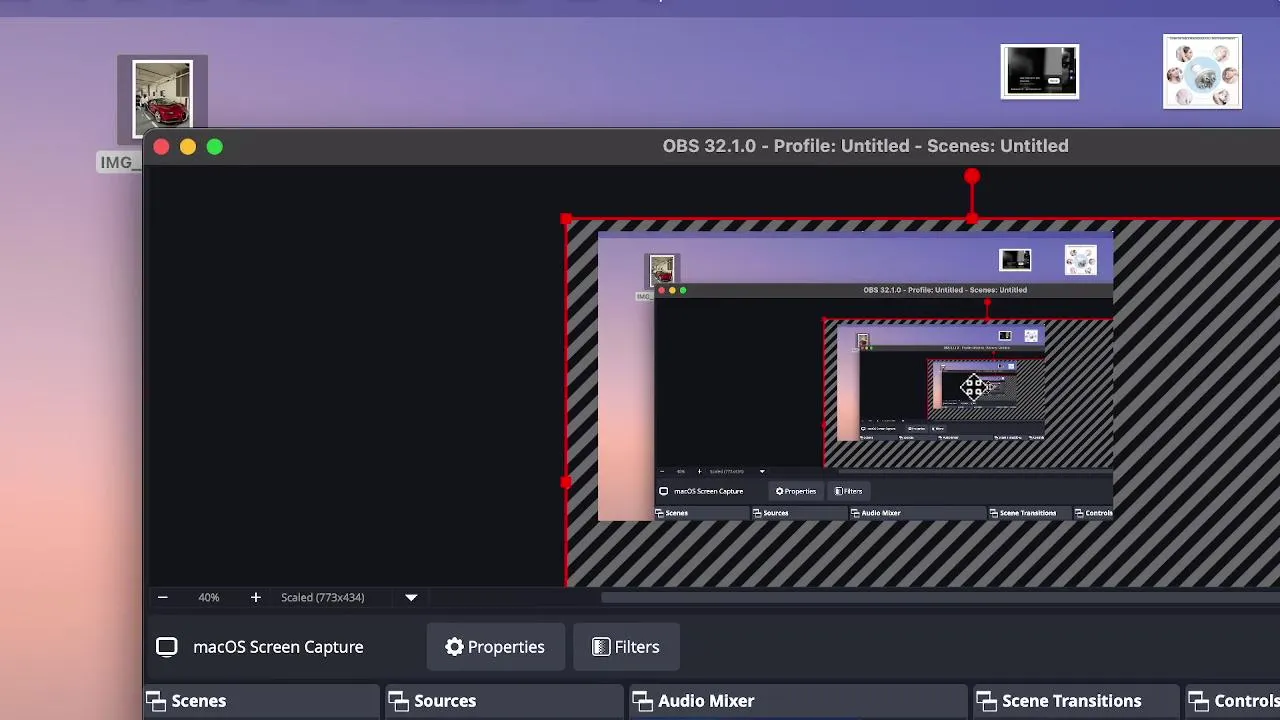The width and height of the screenshot is (1280, 720).
Task: Open the Filters dialog
Action: click(625, 647)
